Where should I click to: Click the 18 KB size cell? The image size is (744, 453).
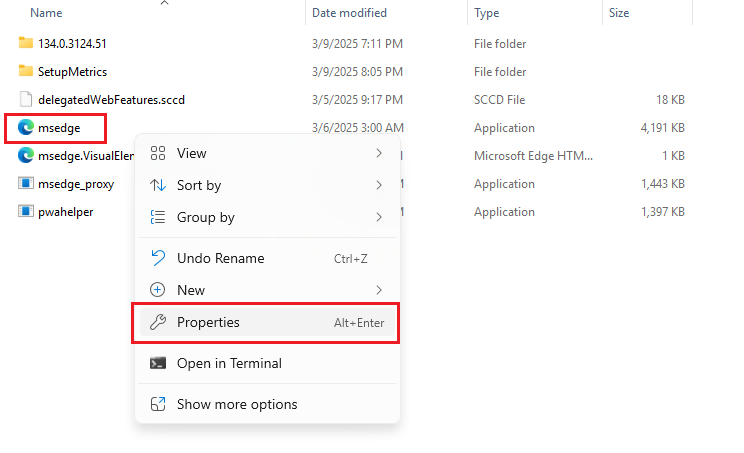pyautogui.click(x=670, y=100)
